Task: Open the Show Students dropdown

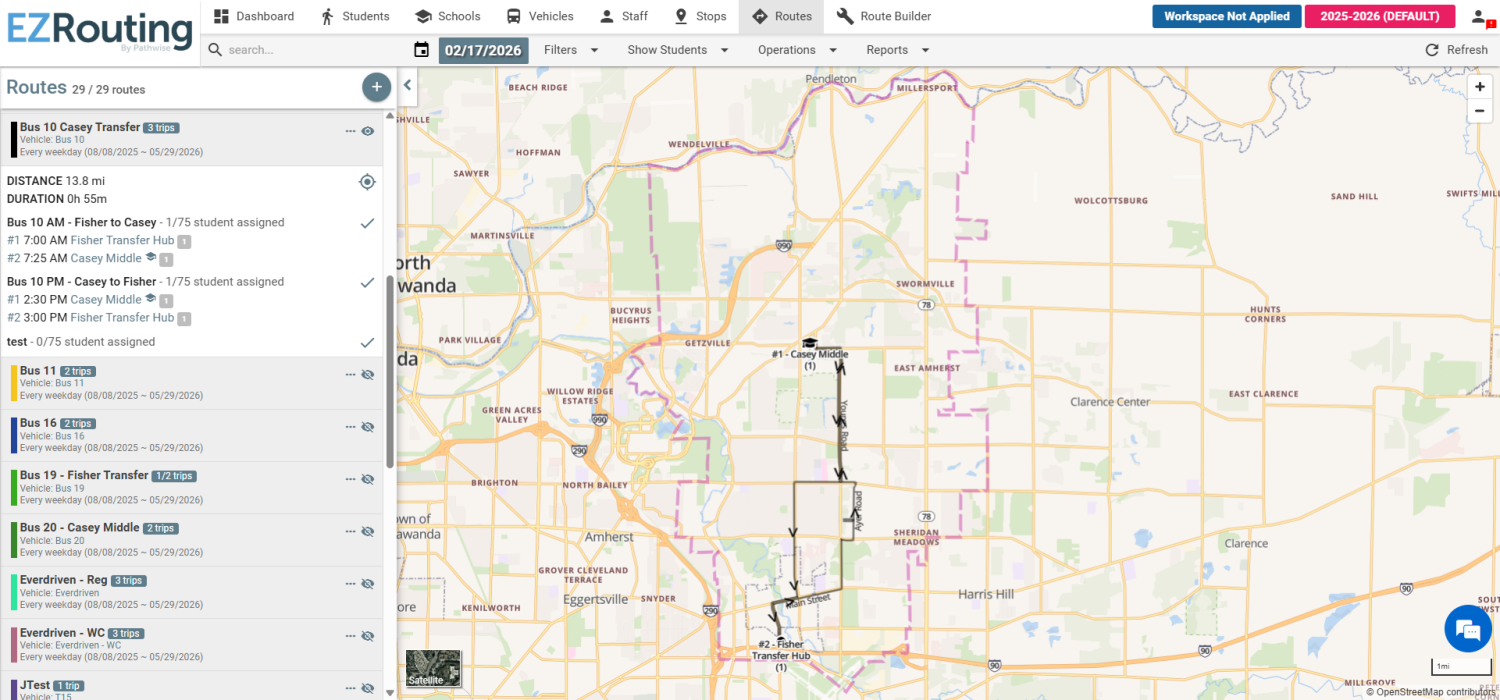Action: coord(677,50)
